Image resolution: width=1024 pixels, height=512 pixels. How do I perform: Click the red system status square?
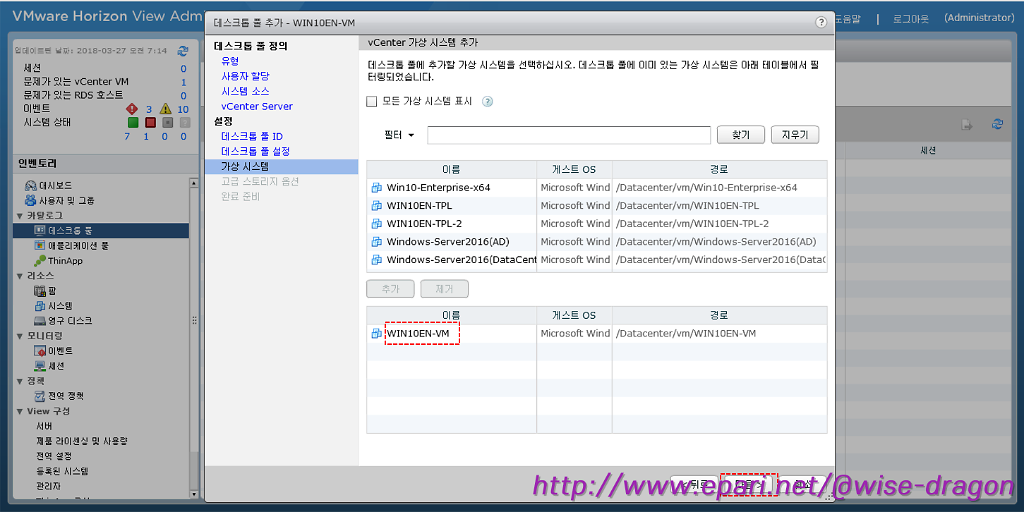150,122
